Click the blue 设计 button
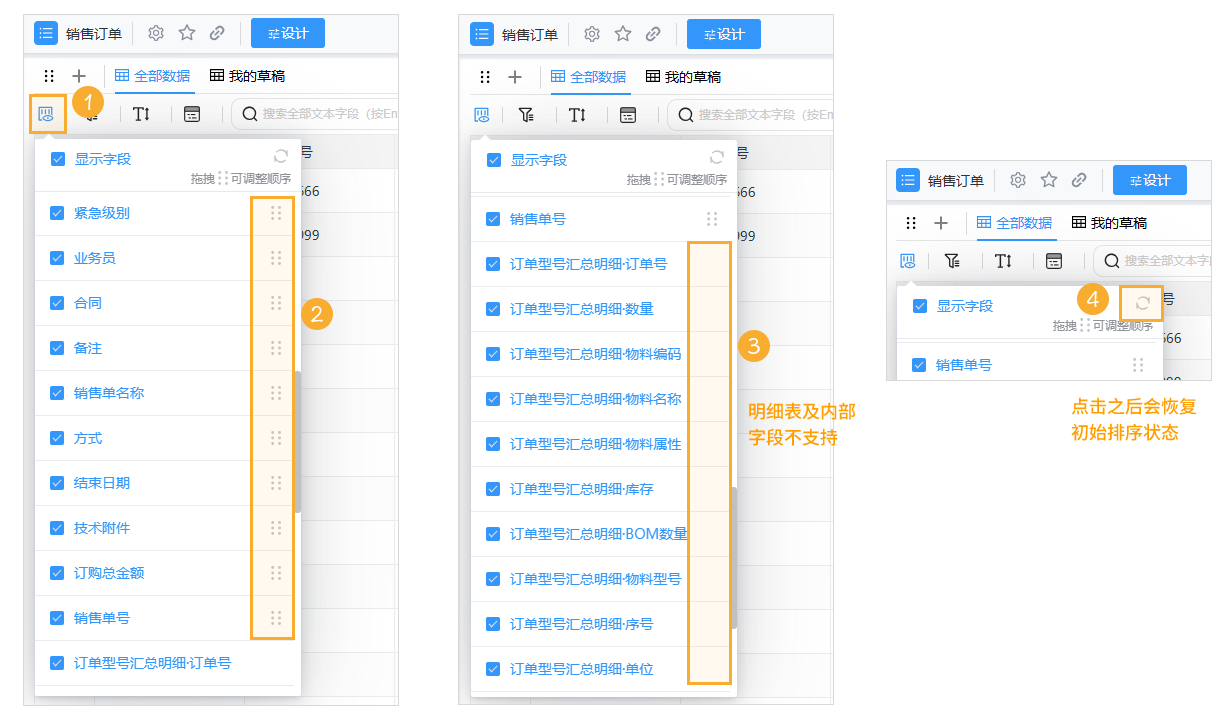The width and height of the screenshot is (1225, 722). tap(287, 32)
